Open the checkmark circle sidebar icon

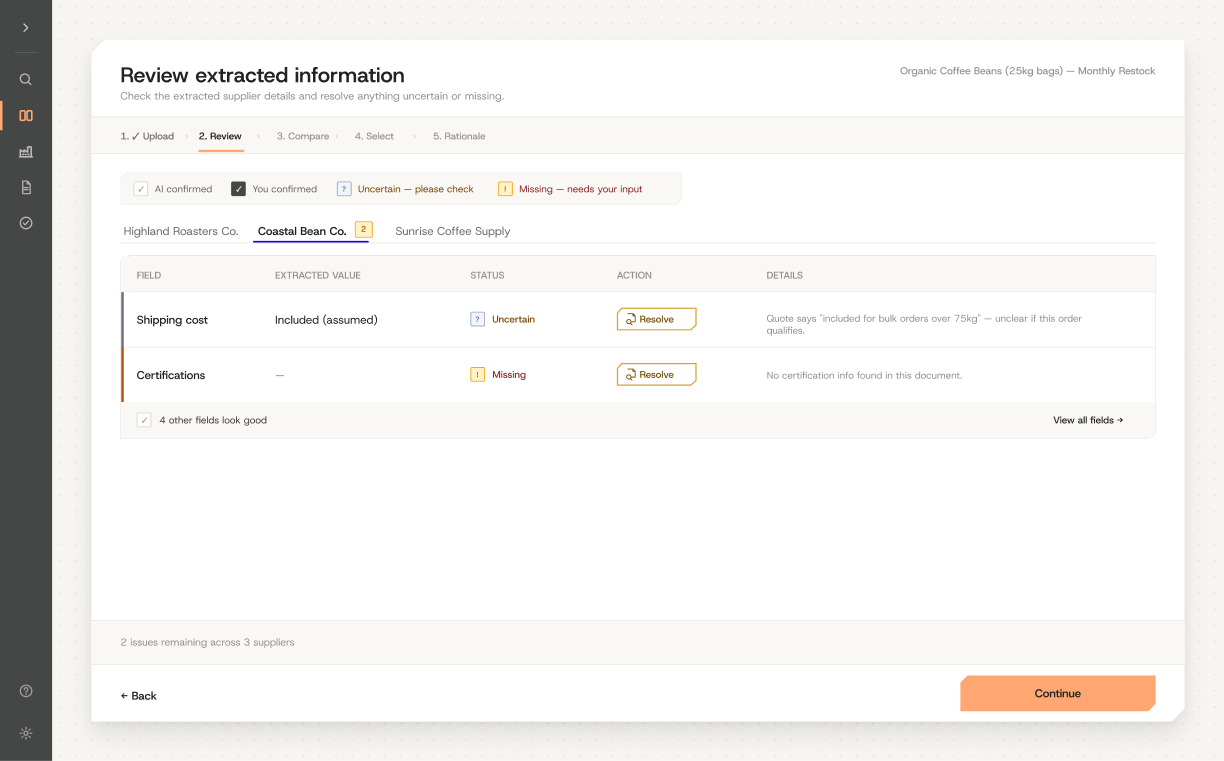[26, 223]
